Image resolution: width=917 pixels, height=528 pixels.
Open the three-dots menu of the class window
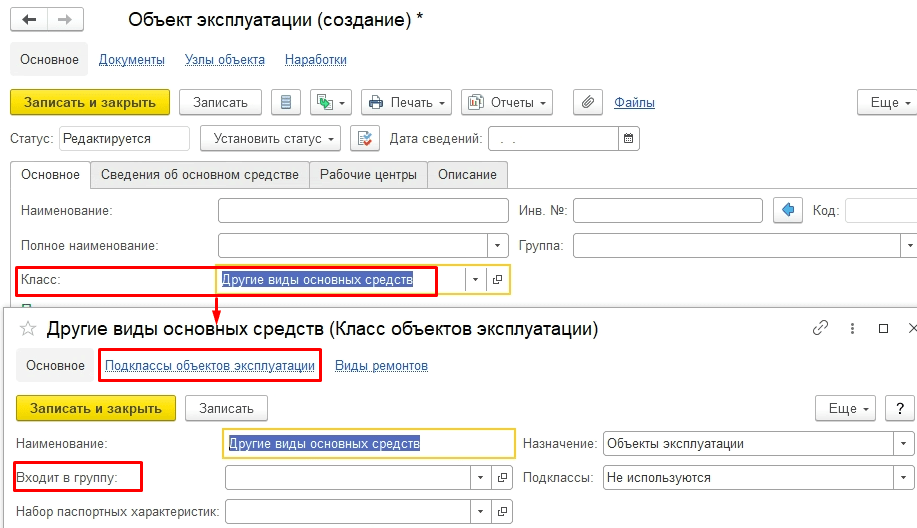click(x=852, y=329)
